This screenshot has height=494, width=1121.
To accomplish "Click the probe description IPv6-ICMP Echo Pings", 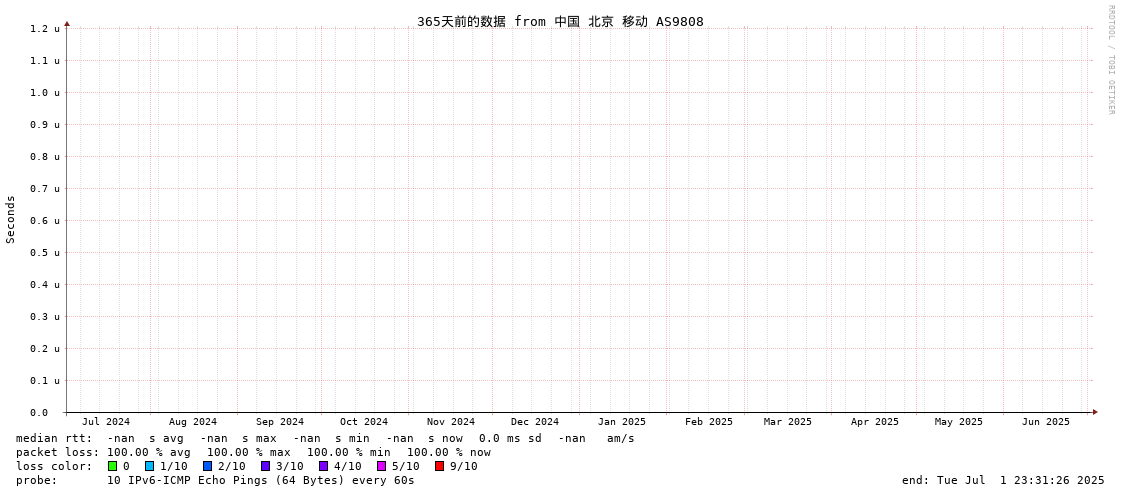I will (x=260, y=480).
